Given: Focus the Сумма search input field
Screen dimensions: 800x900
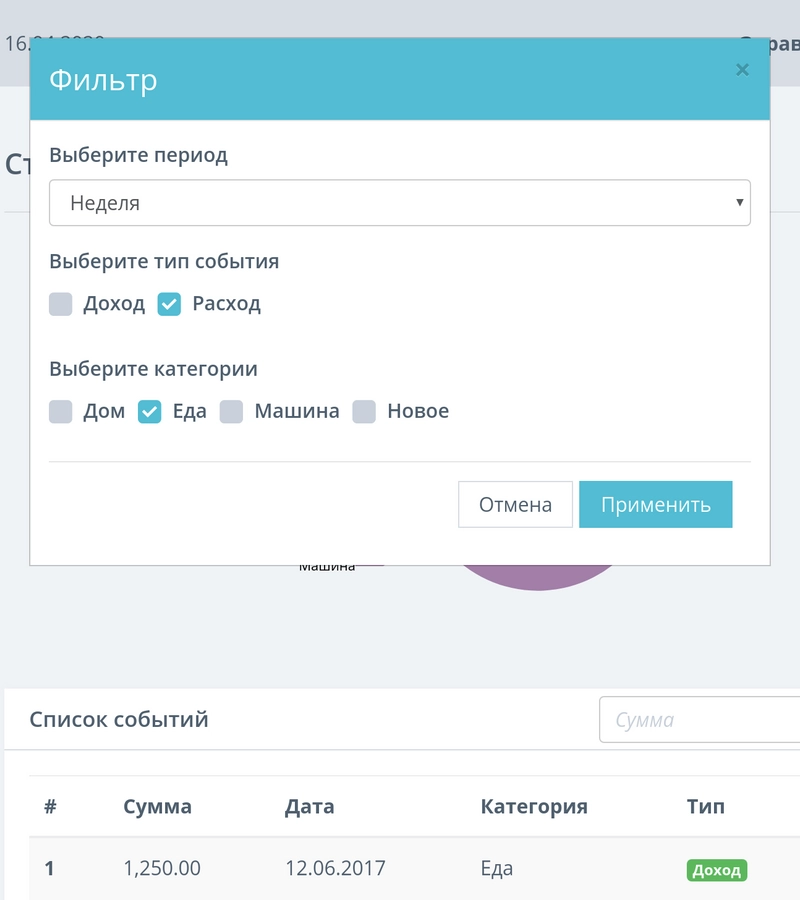Looking at the screenshot, I should point(700,720).
